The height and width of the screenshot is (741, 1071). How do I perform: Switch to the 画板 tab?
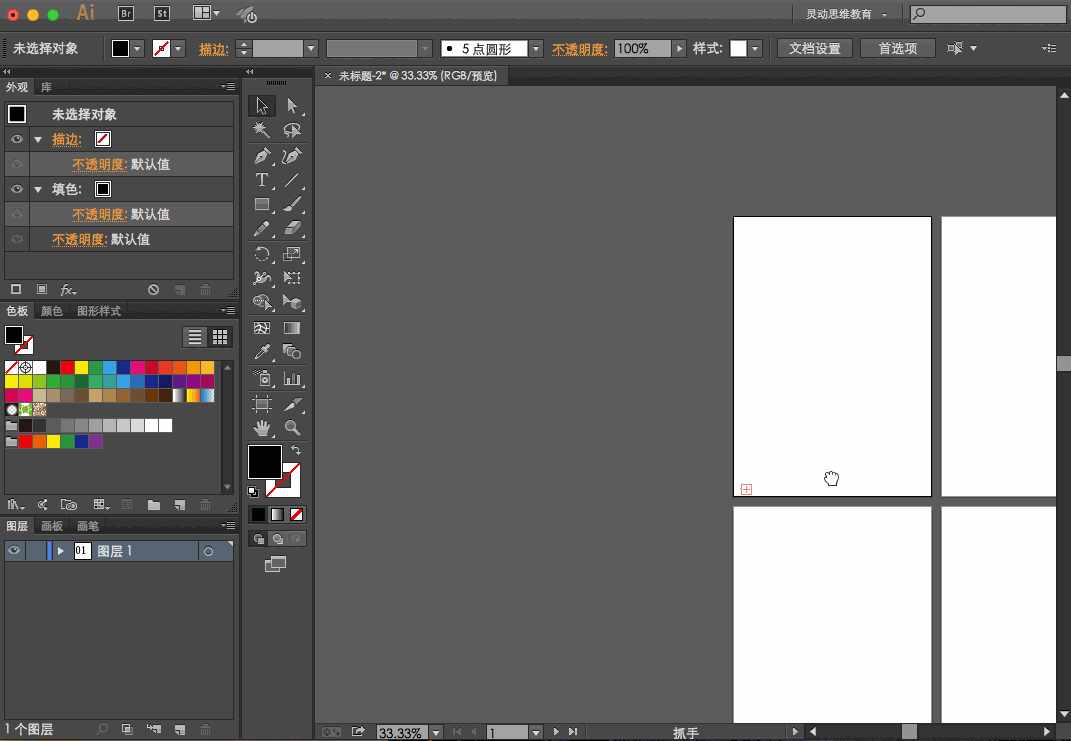click(52, 526)
